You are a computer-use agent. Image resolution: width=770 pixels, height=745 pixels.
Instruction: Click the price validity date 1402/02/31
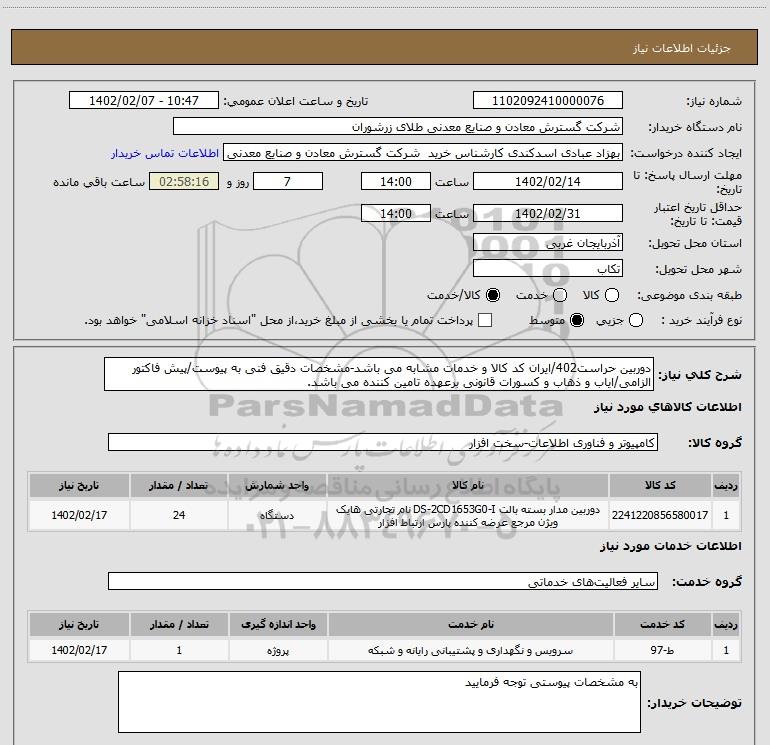(x=548, y=214)
